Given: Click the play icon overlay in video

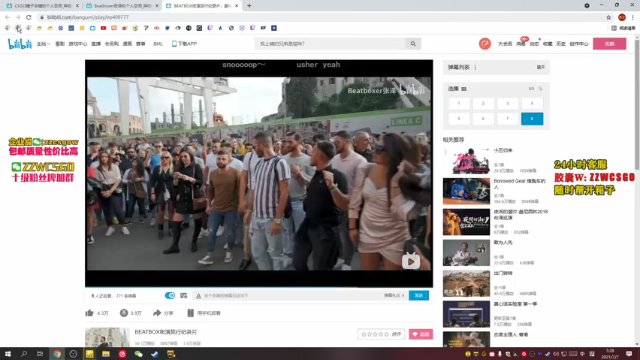Looking at the screenshot, I should tap(411, 261).
